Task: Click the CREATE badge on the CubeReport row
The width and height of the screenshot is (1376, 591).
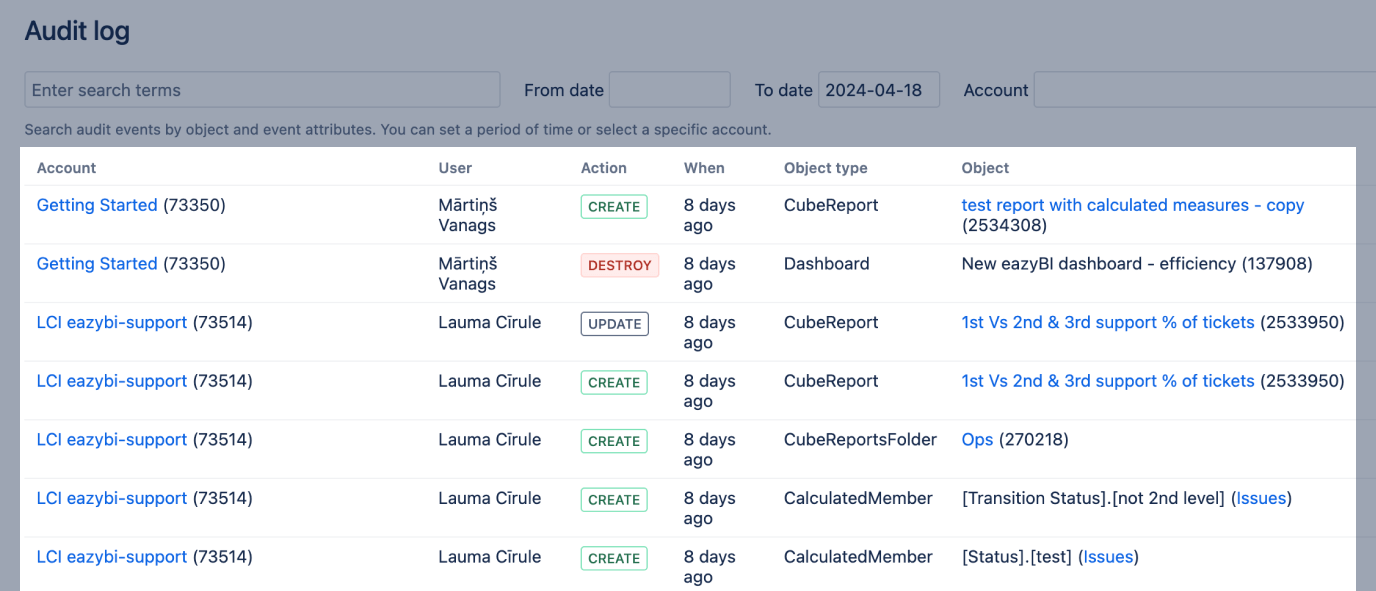Action: (613, 206)
